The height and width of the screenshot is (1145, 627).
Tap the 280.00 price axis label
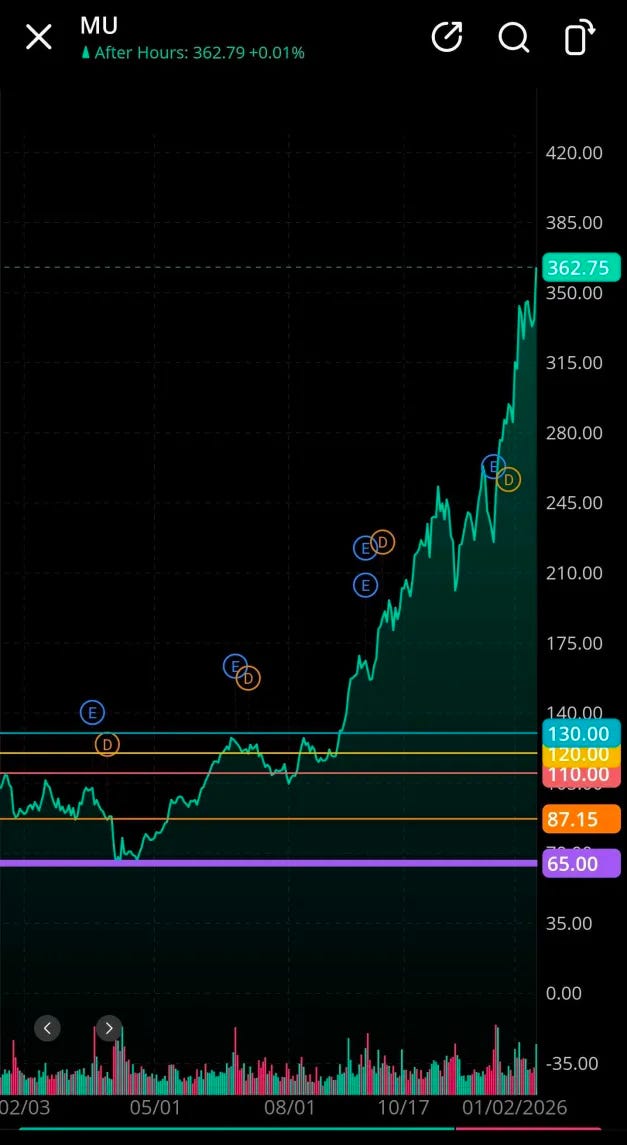coord(574,433)
